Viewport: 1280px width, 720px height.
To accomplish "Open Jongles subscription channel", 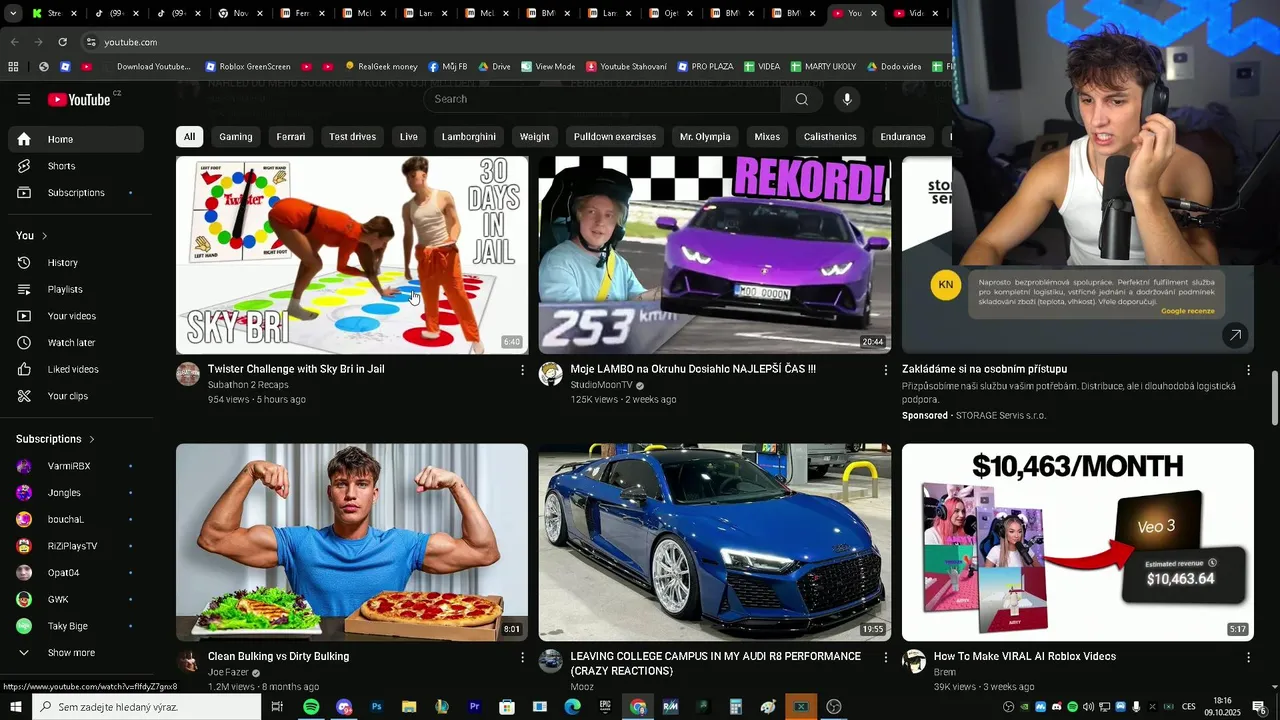I will point(76,492).
